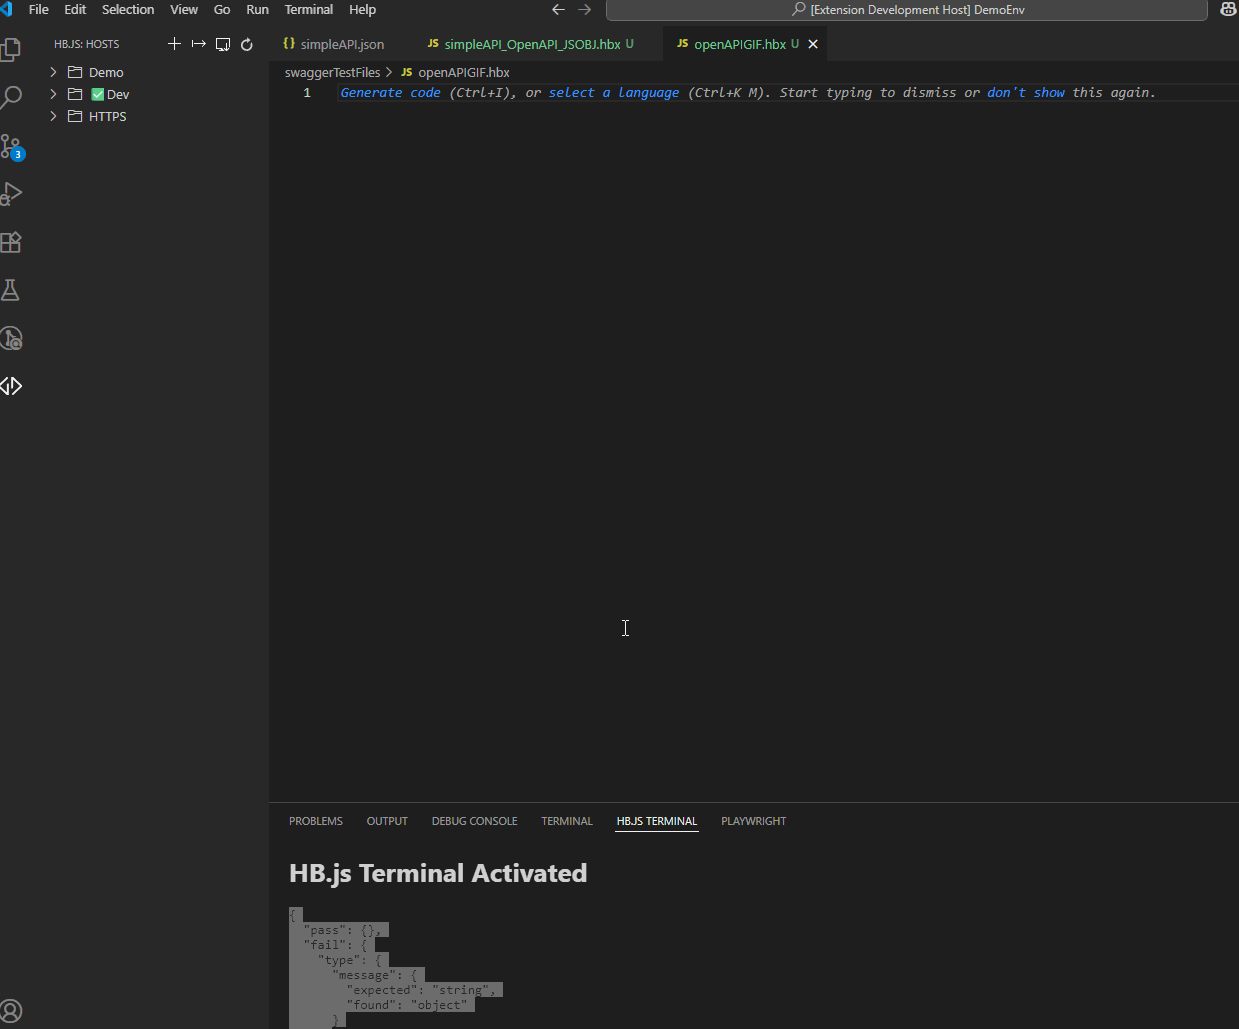Open the Search view

(12, 97)
